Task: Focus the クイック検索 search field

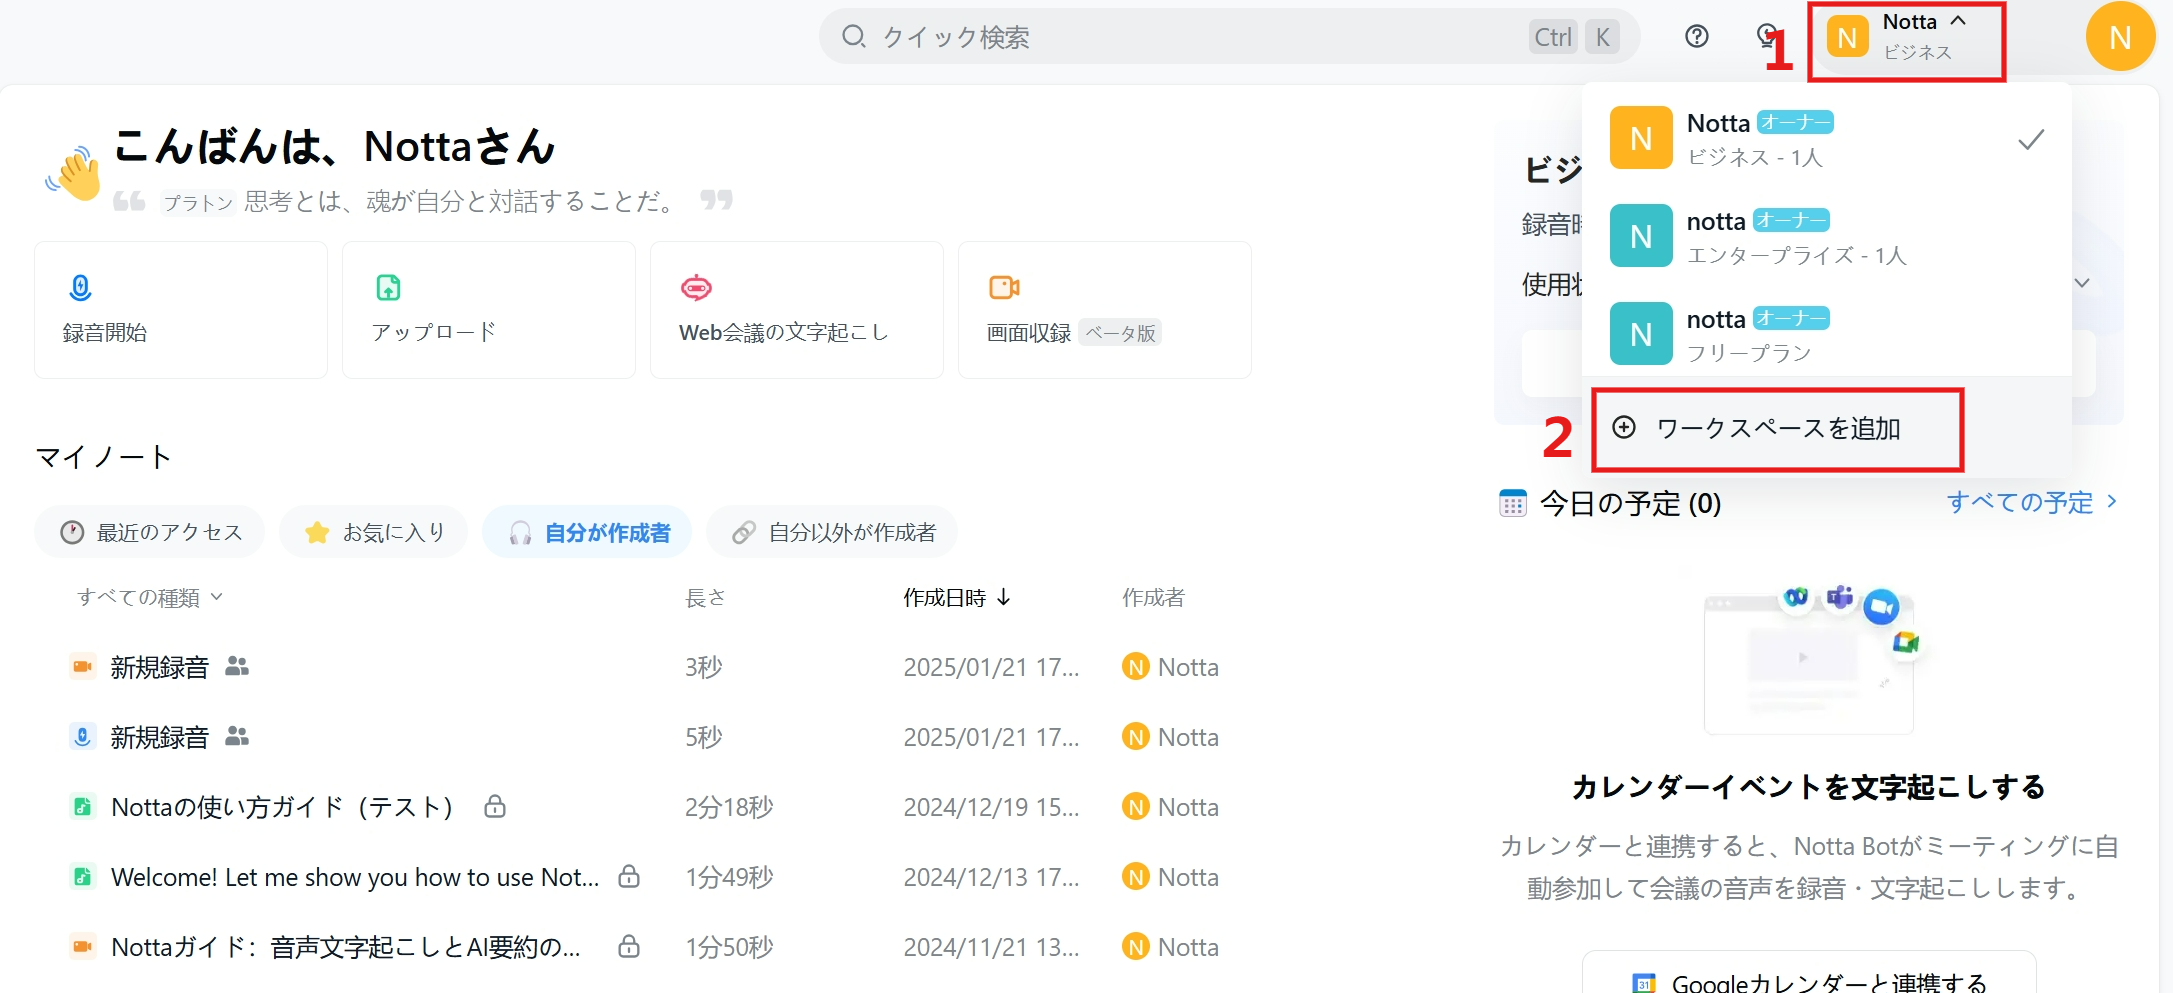Action: pyautogui.click(x=1229, y=37)
